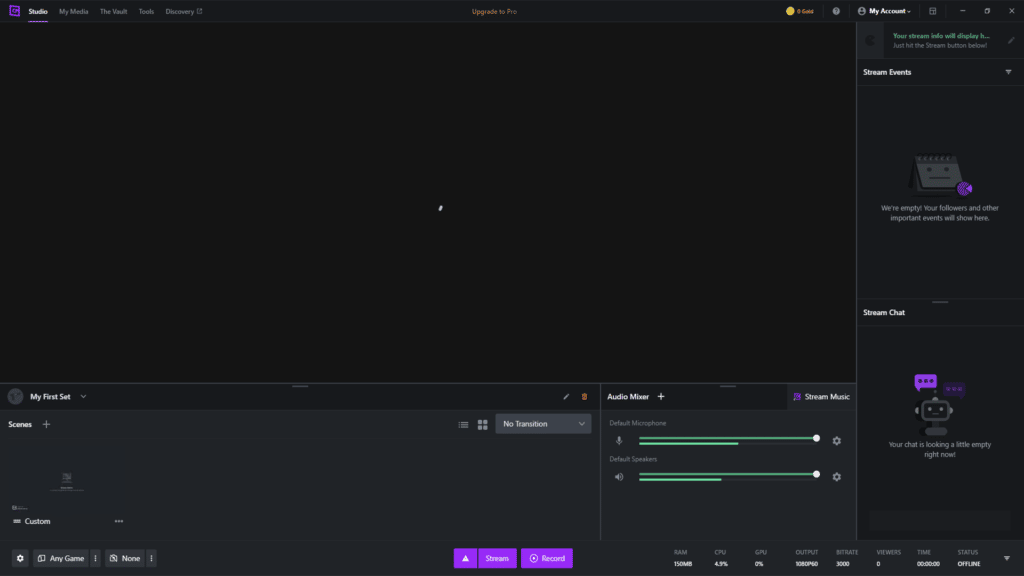The height and width of the screenshot is (576, 1024).
Task: Mute the Default Microphone
Action: [619, 441]
